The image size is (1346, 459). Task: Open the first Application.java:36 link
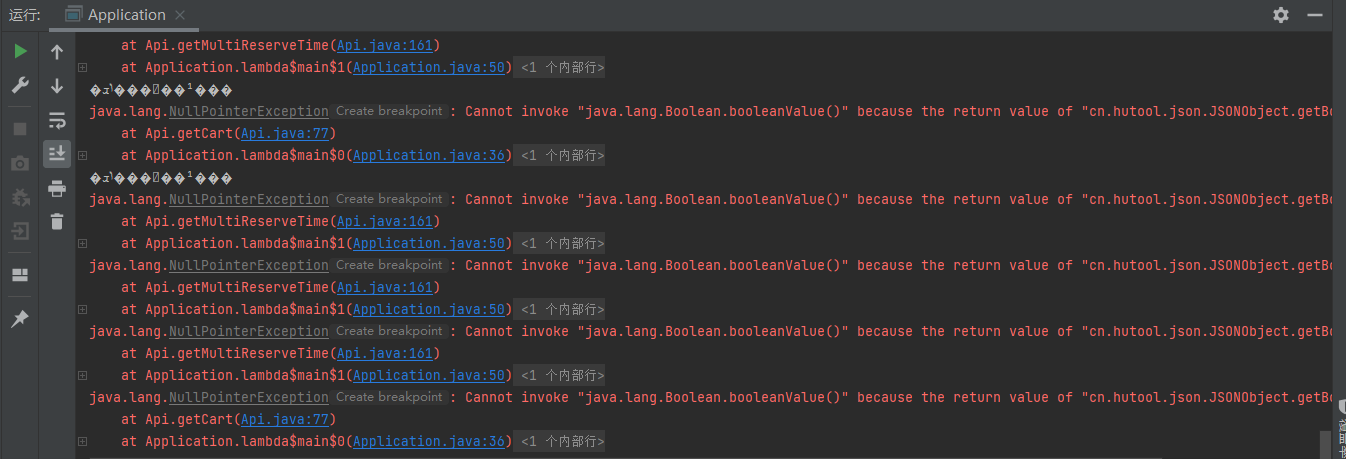tap(428, 155)
